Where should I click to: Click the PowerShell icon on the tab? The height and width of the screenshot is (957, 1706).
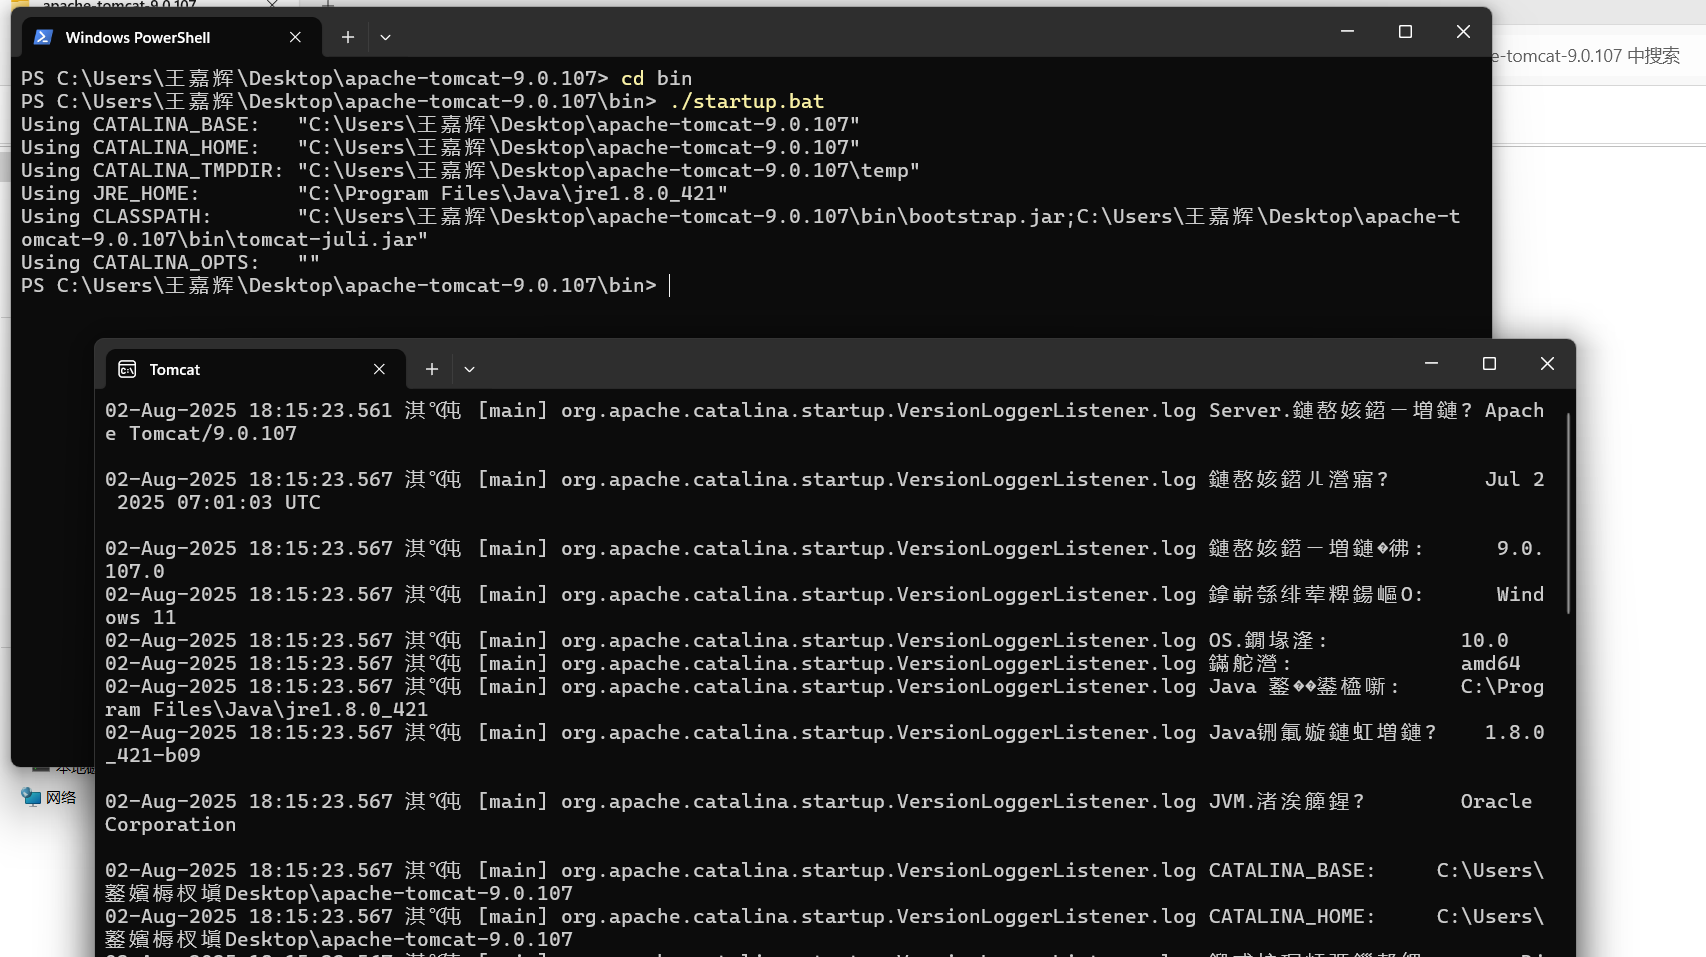43,37
